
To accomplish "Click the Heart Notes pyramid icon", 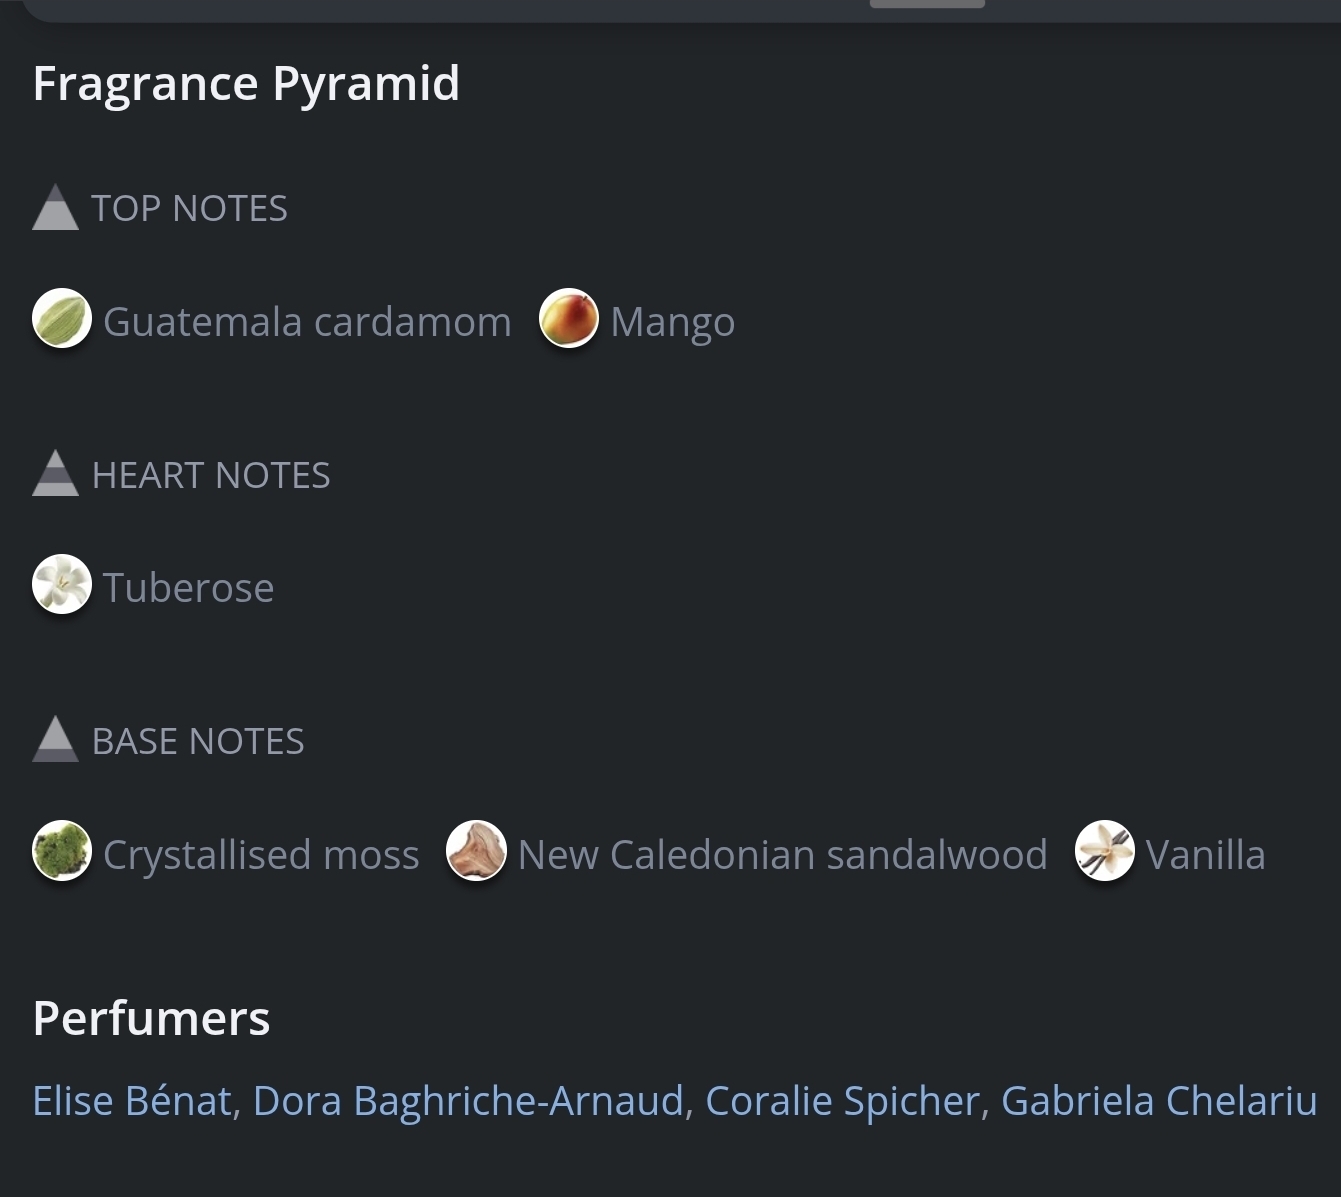I will tap(55, 474).
